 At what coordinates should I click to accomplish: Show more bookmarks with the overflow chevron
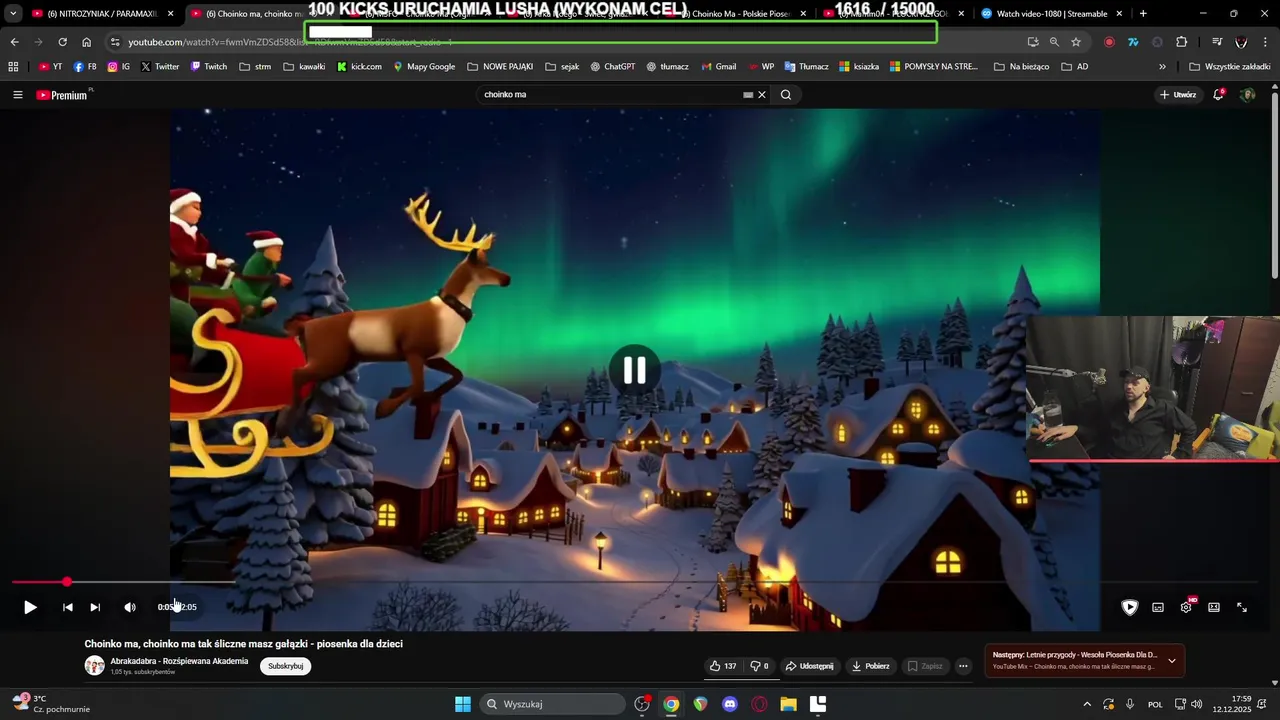click(x=1162, y=67)
